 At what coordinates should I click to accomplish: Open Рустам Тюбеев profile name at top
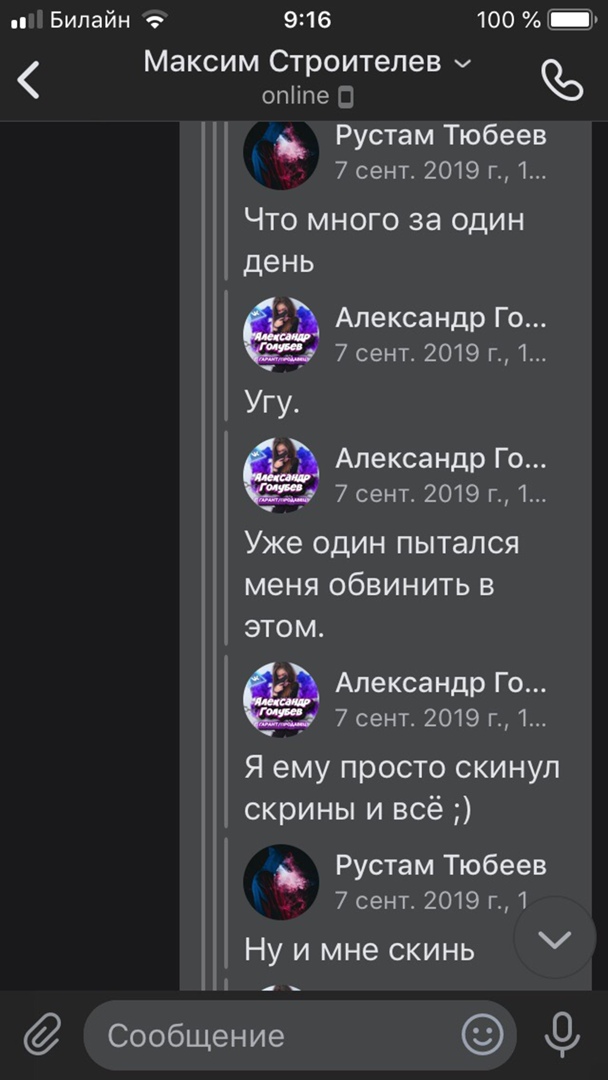point(440,136)
